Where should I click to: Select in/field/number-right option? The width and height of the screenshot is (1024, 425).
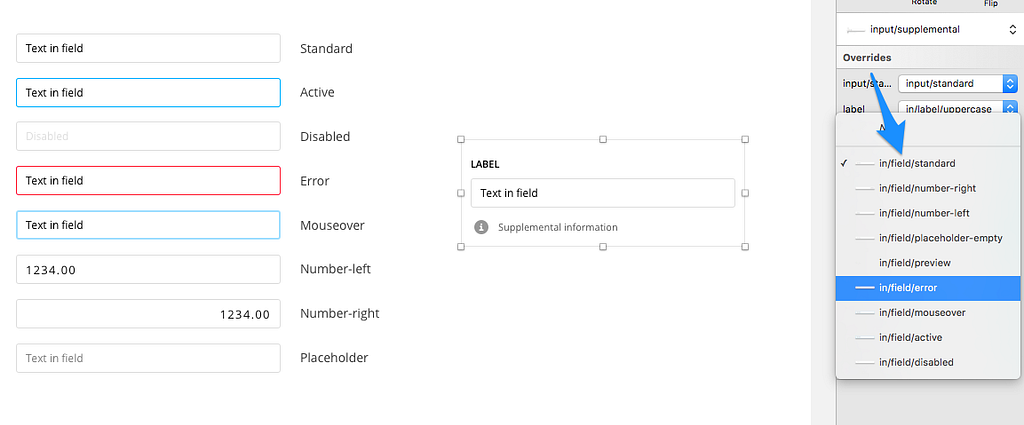coord(928,188)
